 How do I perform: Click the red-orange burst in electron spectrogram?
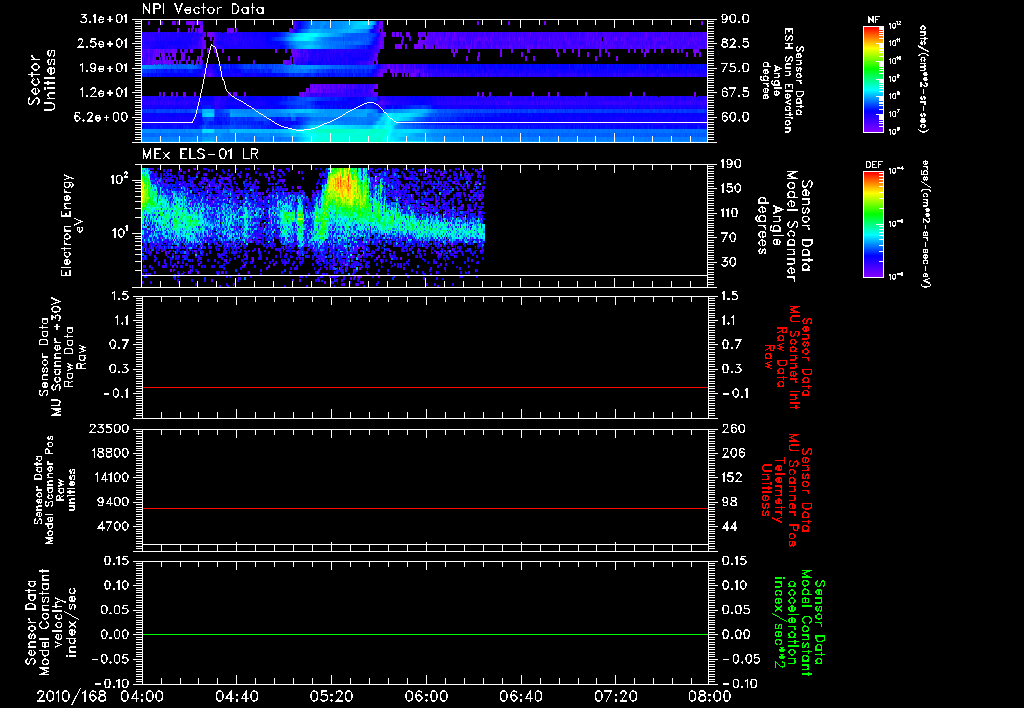(344, 186)
